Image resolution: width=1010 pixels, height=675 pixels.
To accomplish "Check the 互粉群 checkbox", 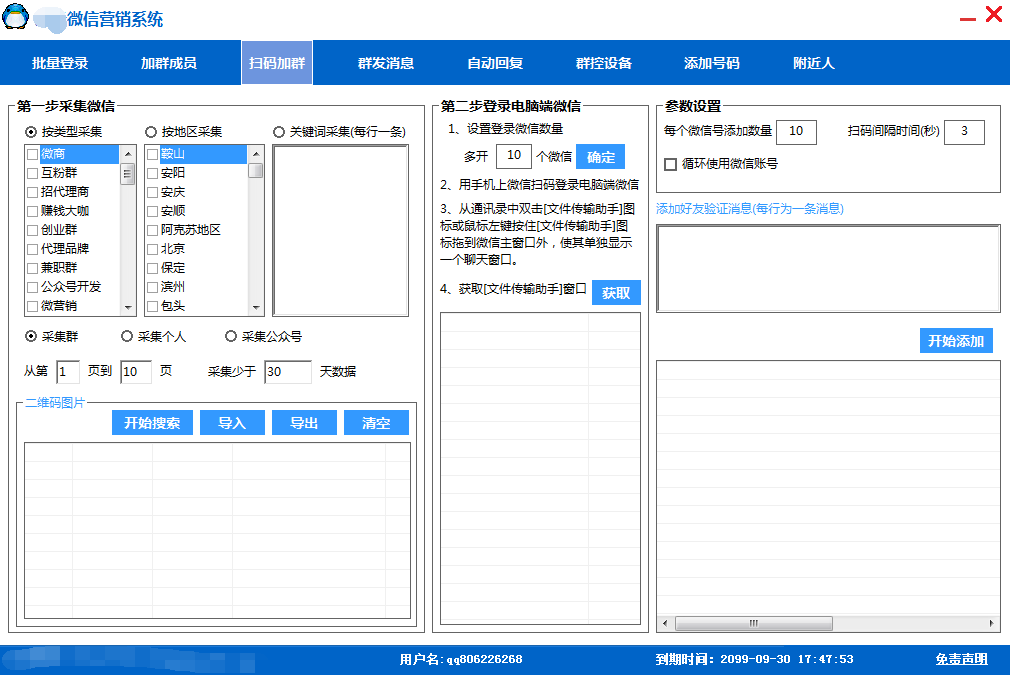I will tap(33, 173).
